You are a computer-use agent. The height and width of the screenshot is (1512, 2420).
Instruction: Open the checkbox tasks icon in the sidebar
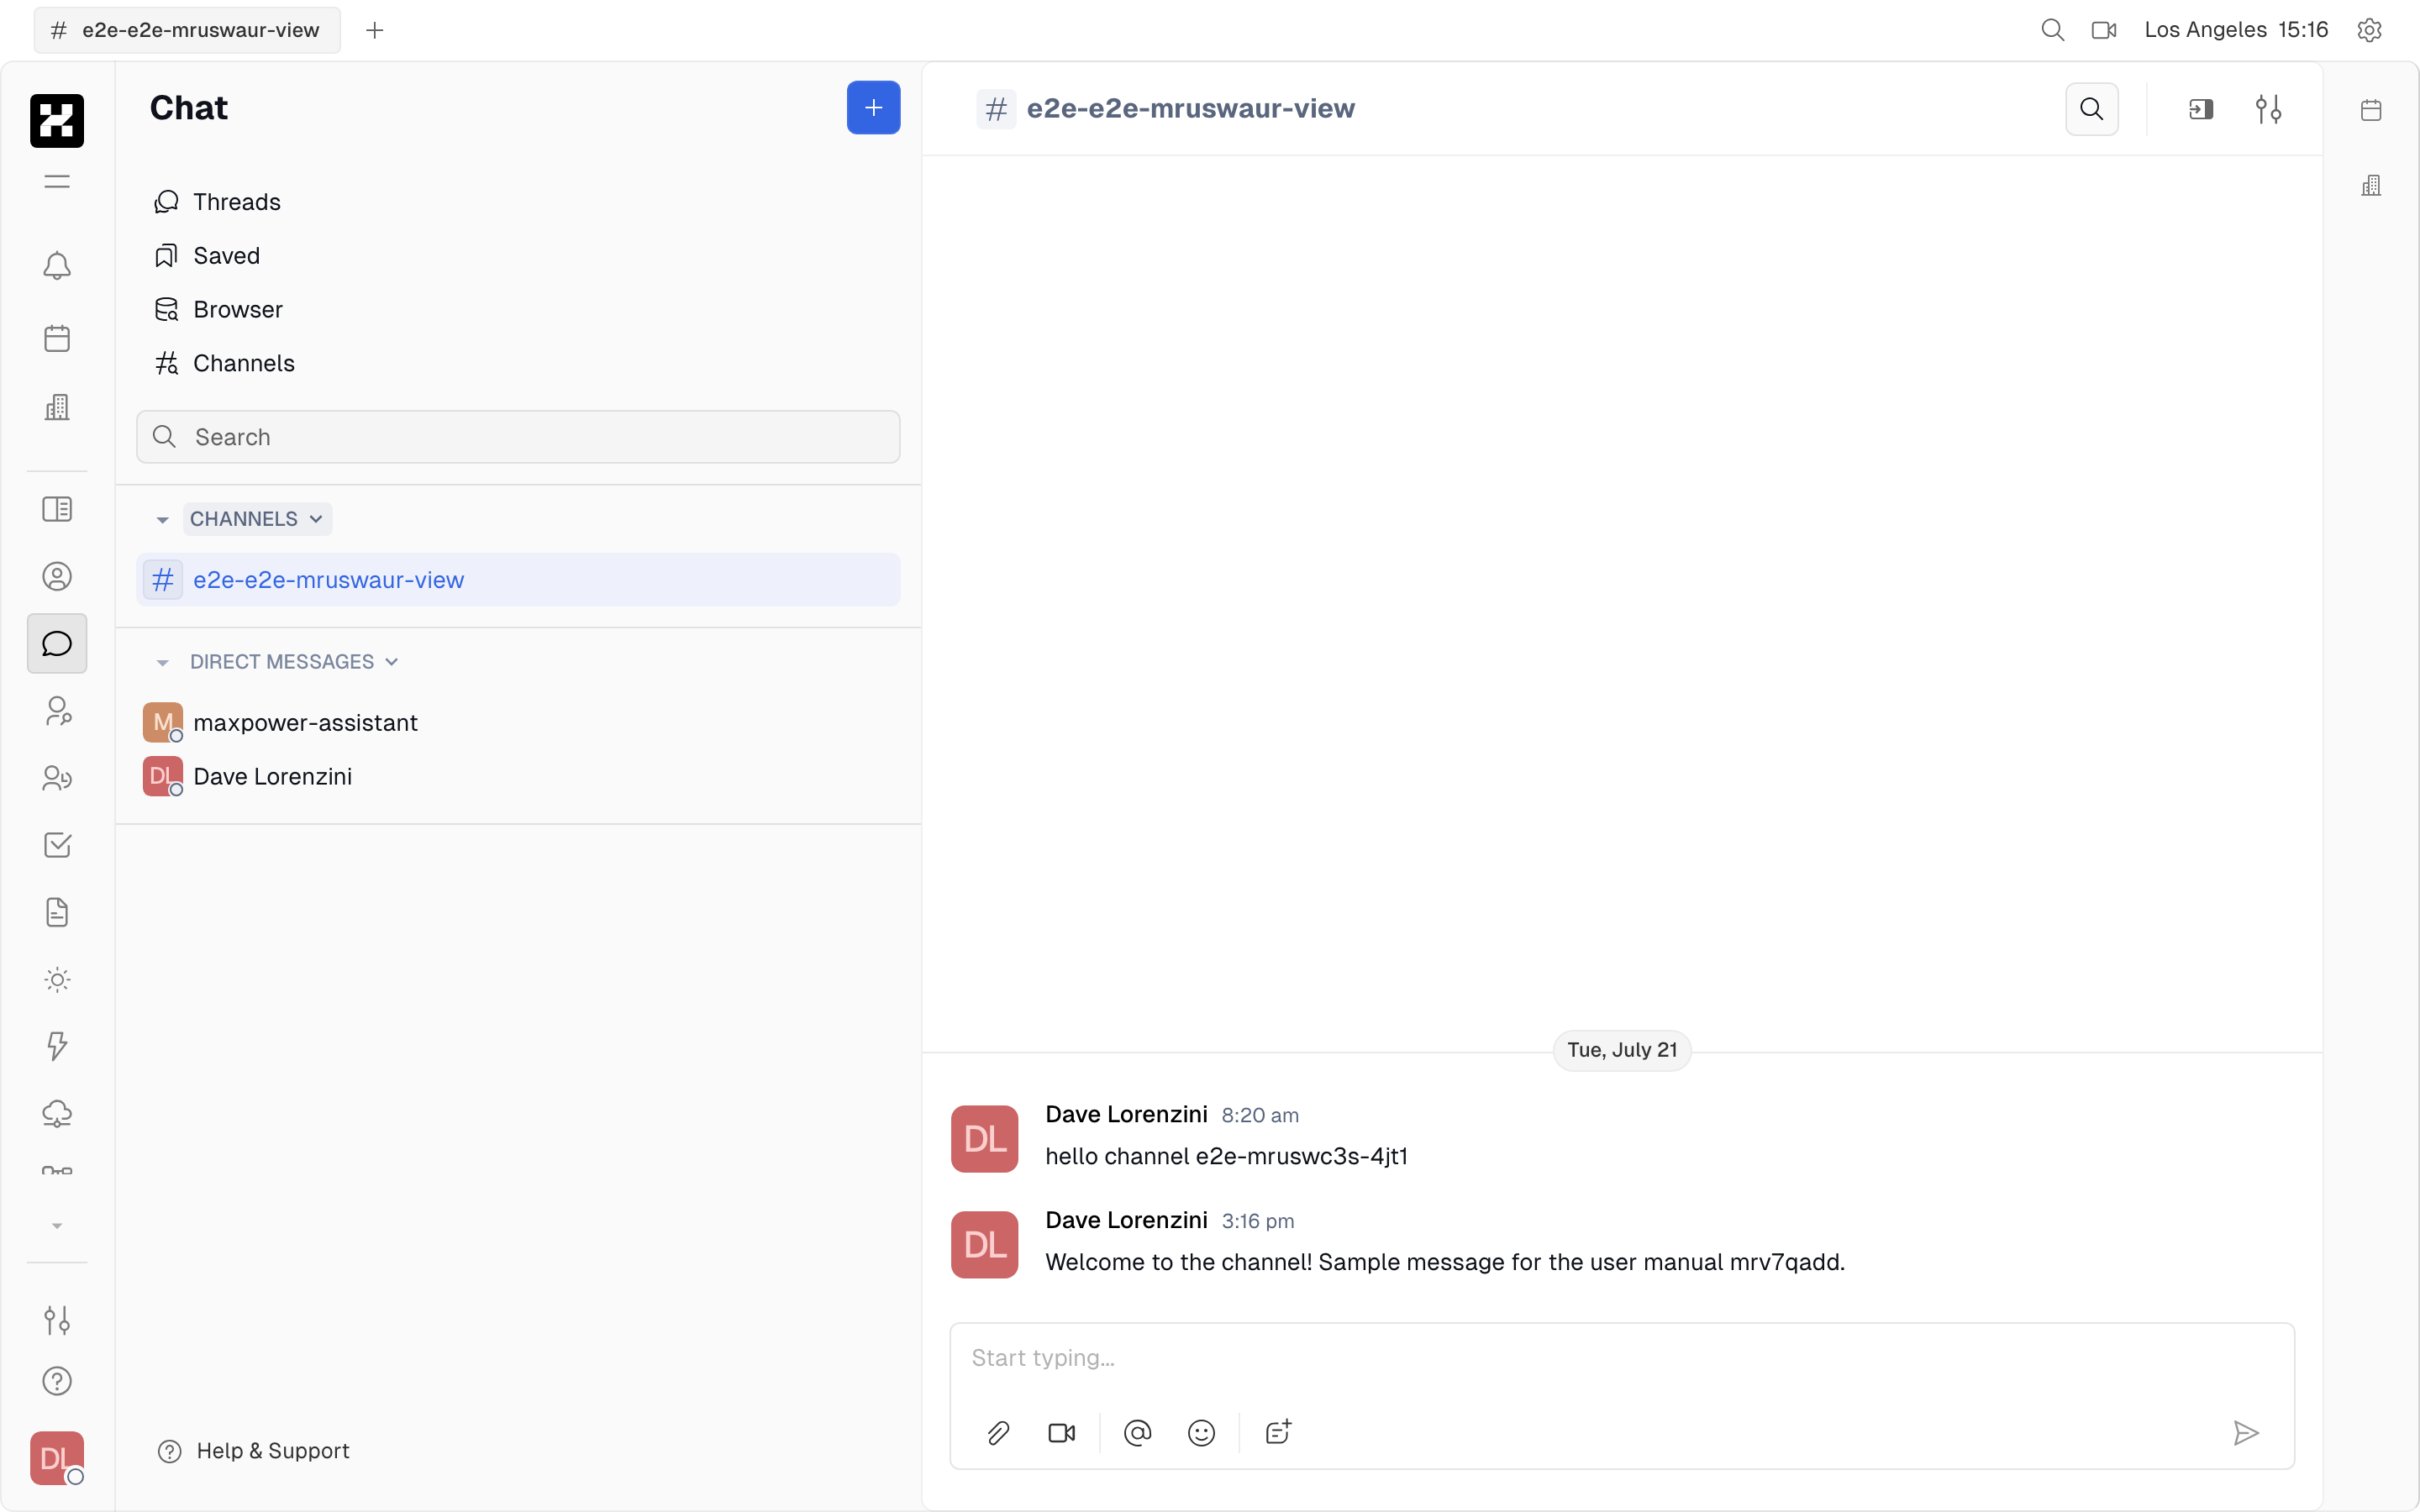coord(57,845)
